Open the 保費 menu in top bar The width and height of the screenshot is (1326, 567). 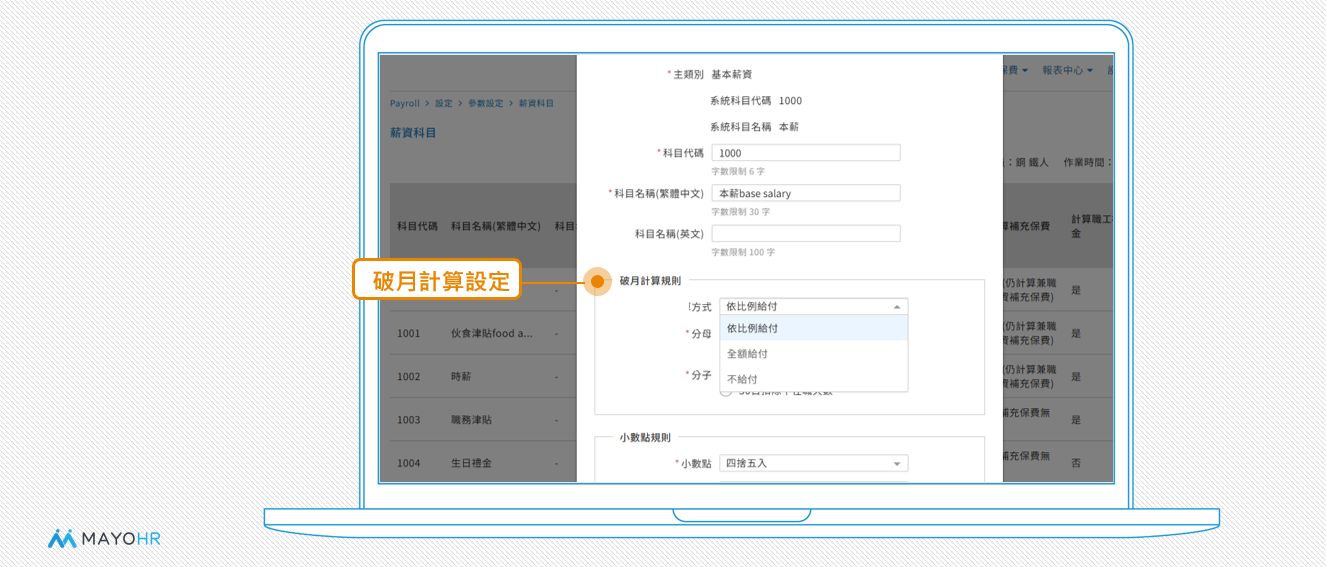(1013, 70)
